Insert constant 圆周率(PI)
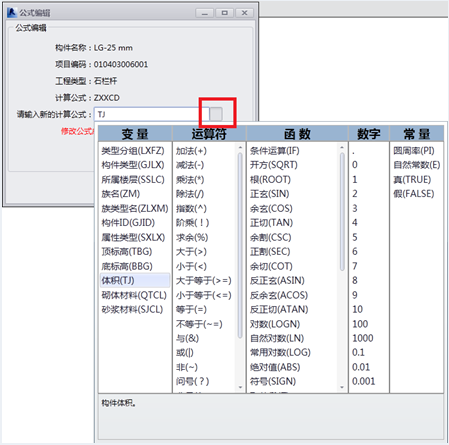The height and width of the screenshot is (445, 449). 414,151
